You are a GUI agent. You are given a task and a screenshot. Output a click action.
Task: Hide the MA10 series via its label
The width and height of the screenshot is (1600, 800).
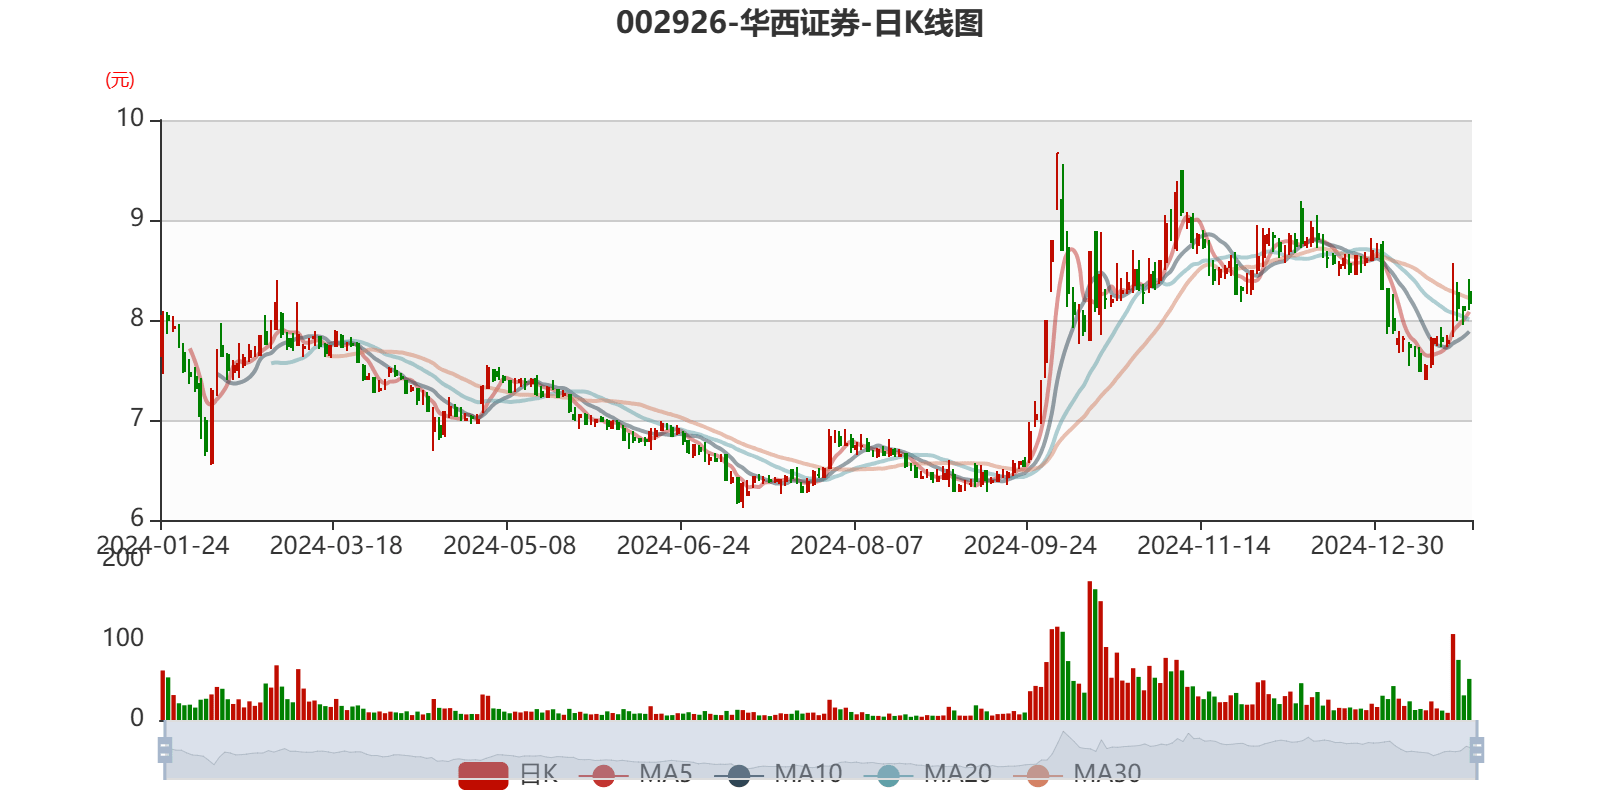(x=808, y=773)
